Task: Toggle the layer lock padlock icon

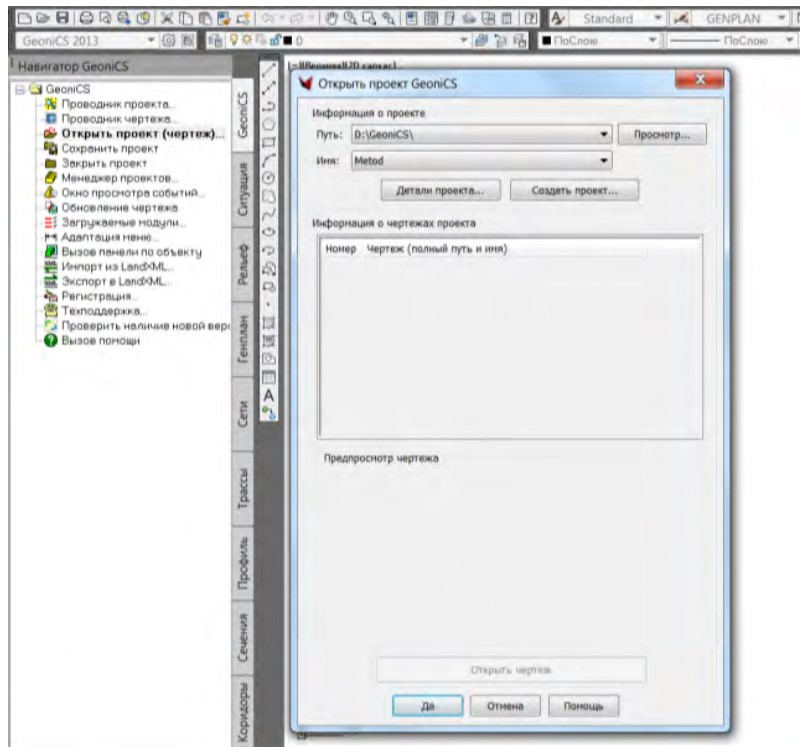Action: 276,40
